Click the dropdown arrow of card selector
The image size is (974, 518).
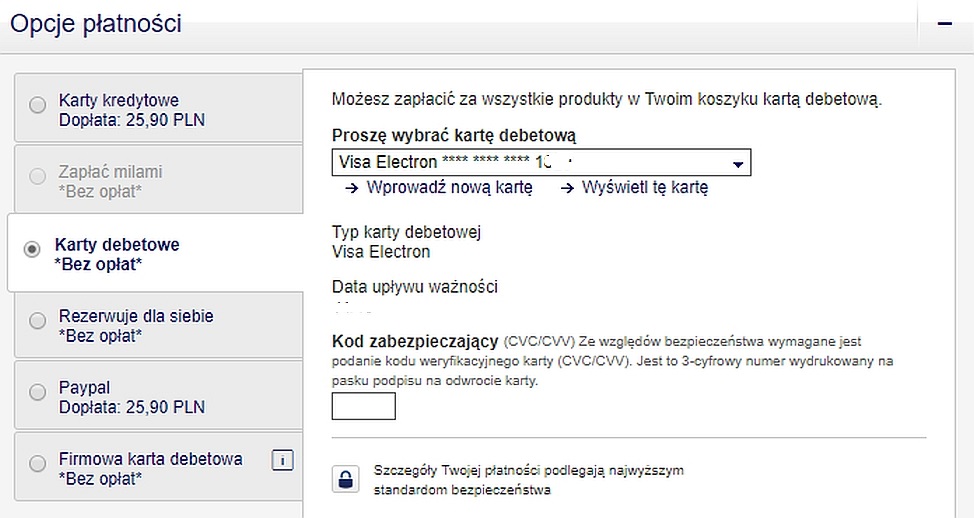click(x=738, y=165)
